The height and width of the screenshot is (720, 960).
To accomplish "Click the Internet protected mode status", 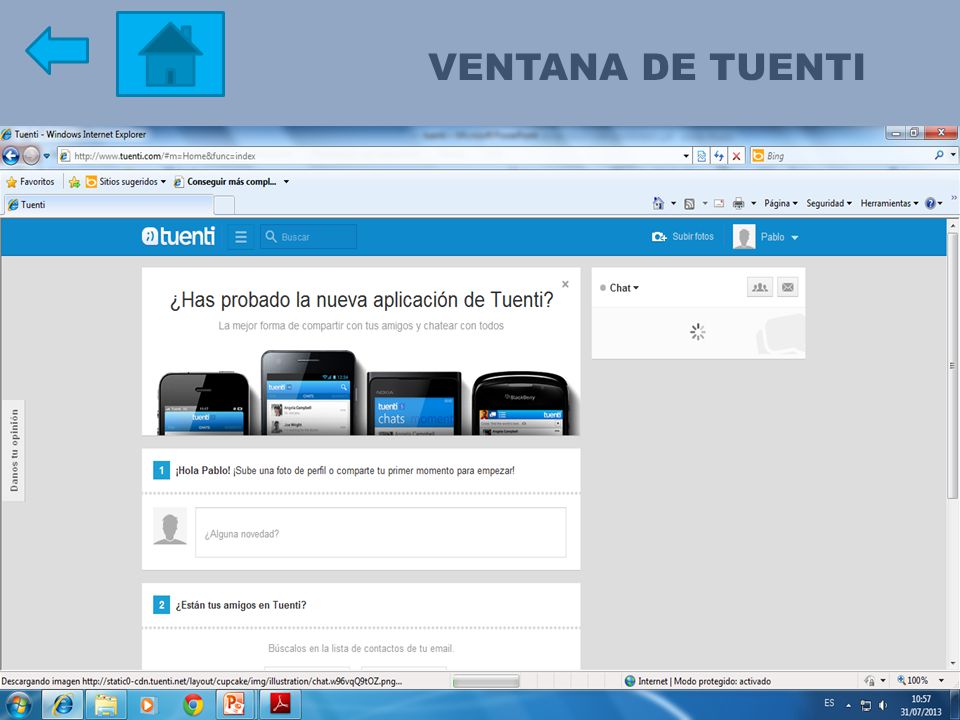I will (x=697, y=681).
